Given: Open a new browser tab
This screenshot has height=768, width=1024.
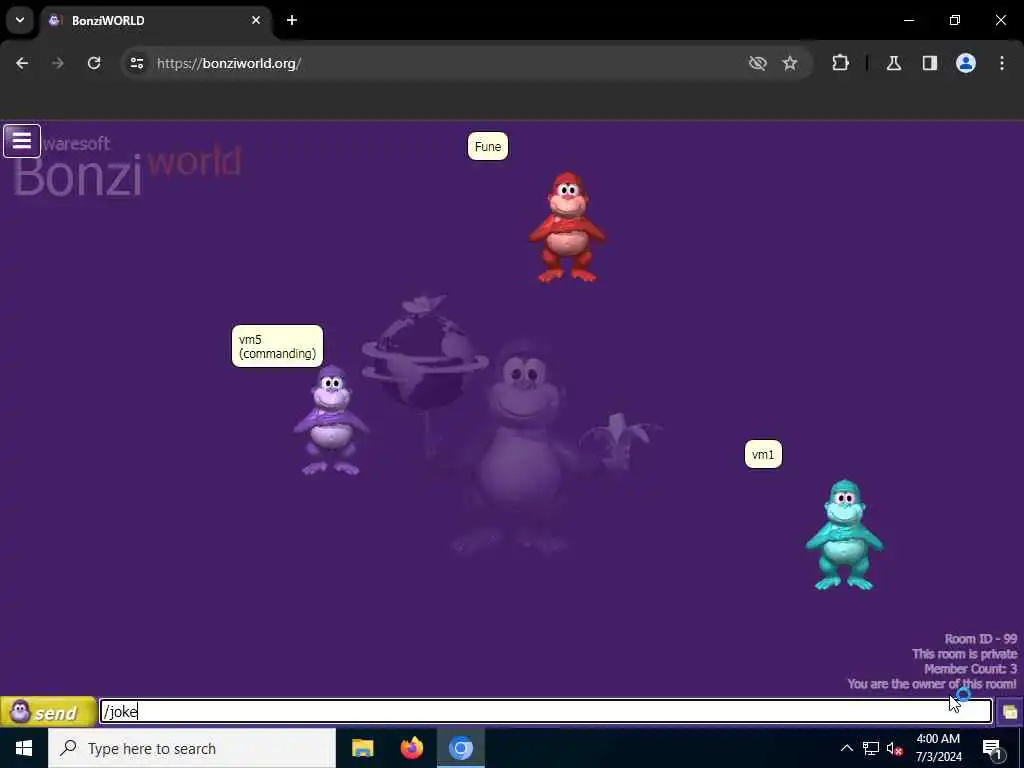Looking at the screenshot, I should 292,20.
